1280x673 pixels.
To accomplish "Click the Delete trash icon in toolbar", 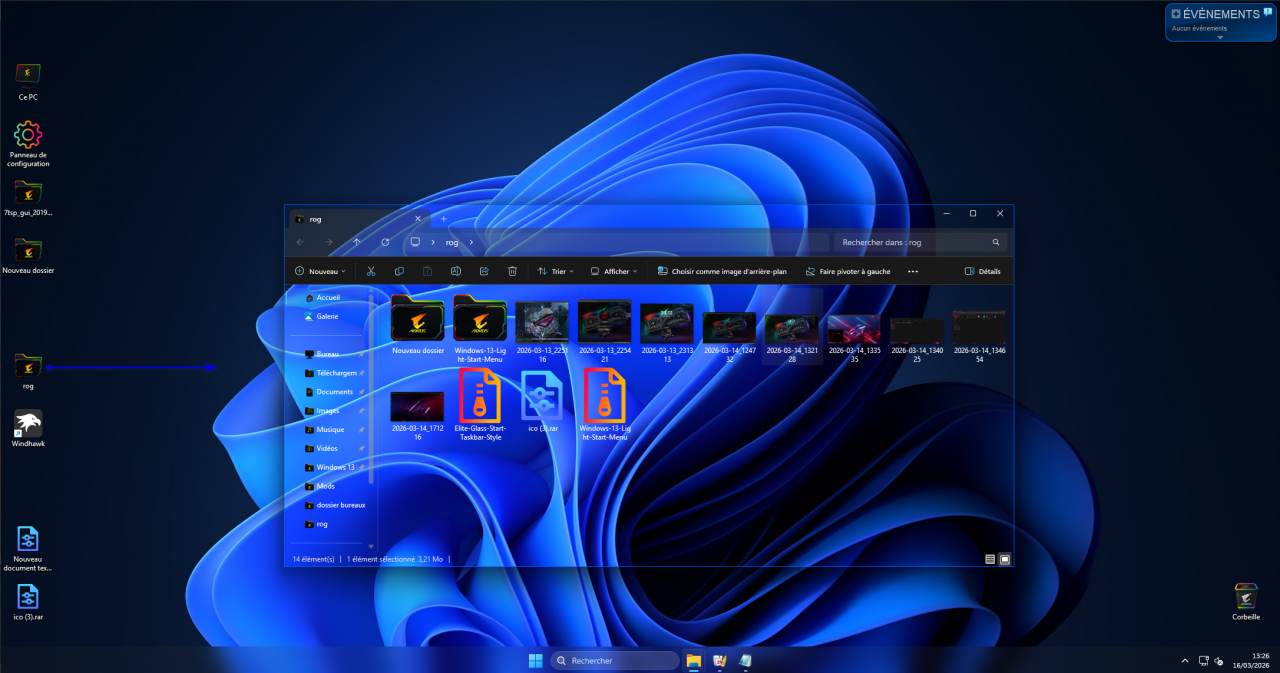I will pos(512,271).
